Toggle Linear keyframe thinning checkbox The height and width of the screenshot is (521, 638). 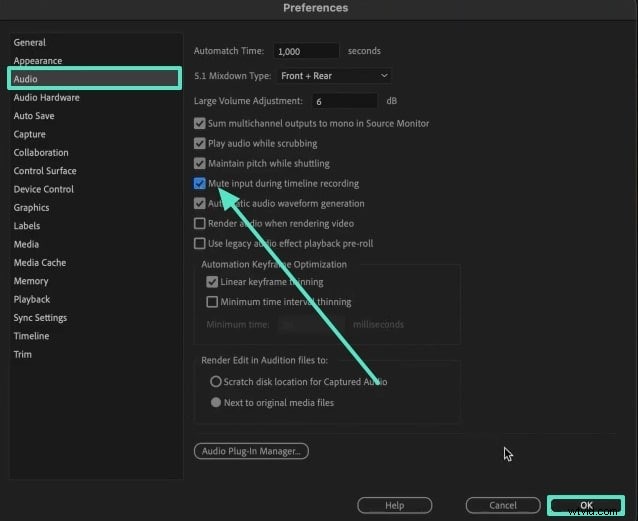point(212,282)
